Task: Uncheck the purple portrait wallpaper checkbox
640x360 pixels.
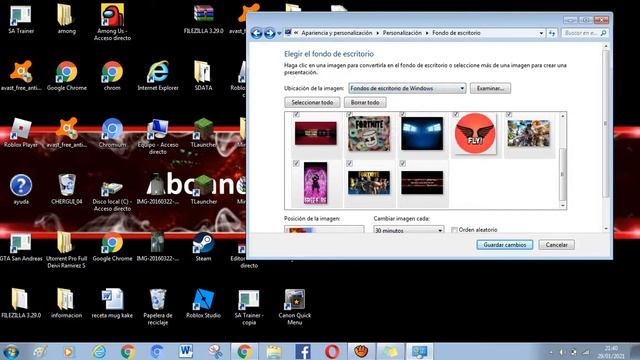Action: (296, 163)
